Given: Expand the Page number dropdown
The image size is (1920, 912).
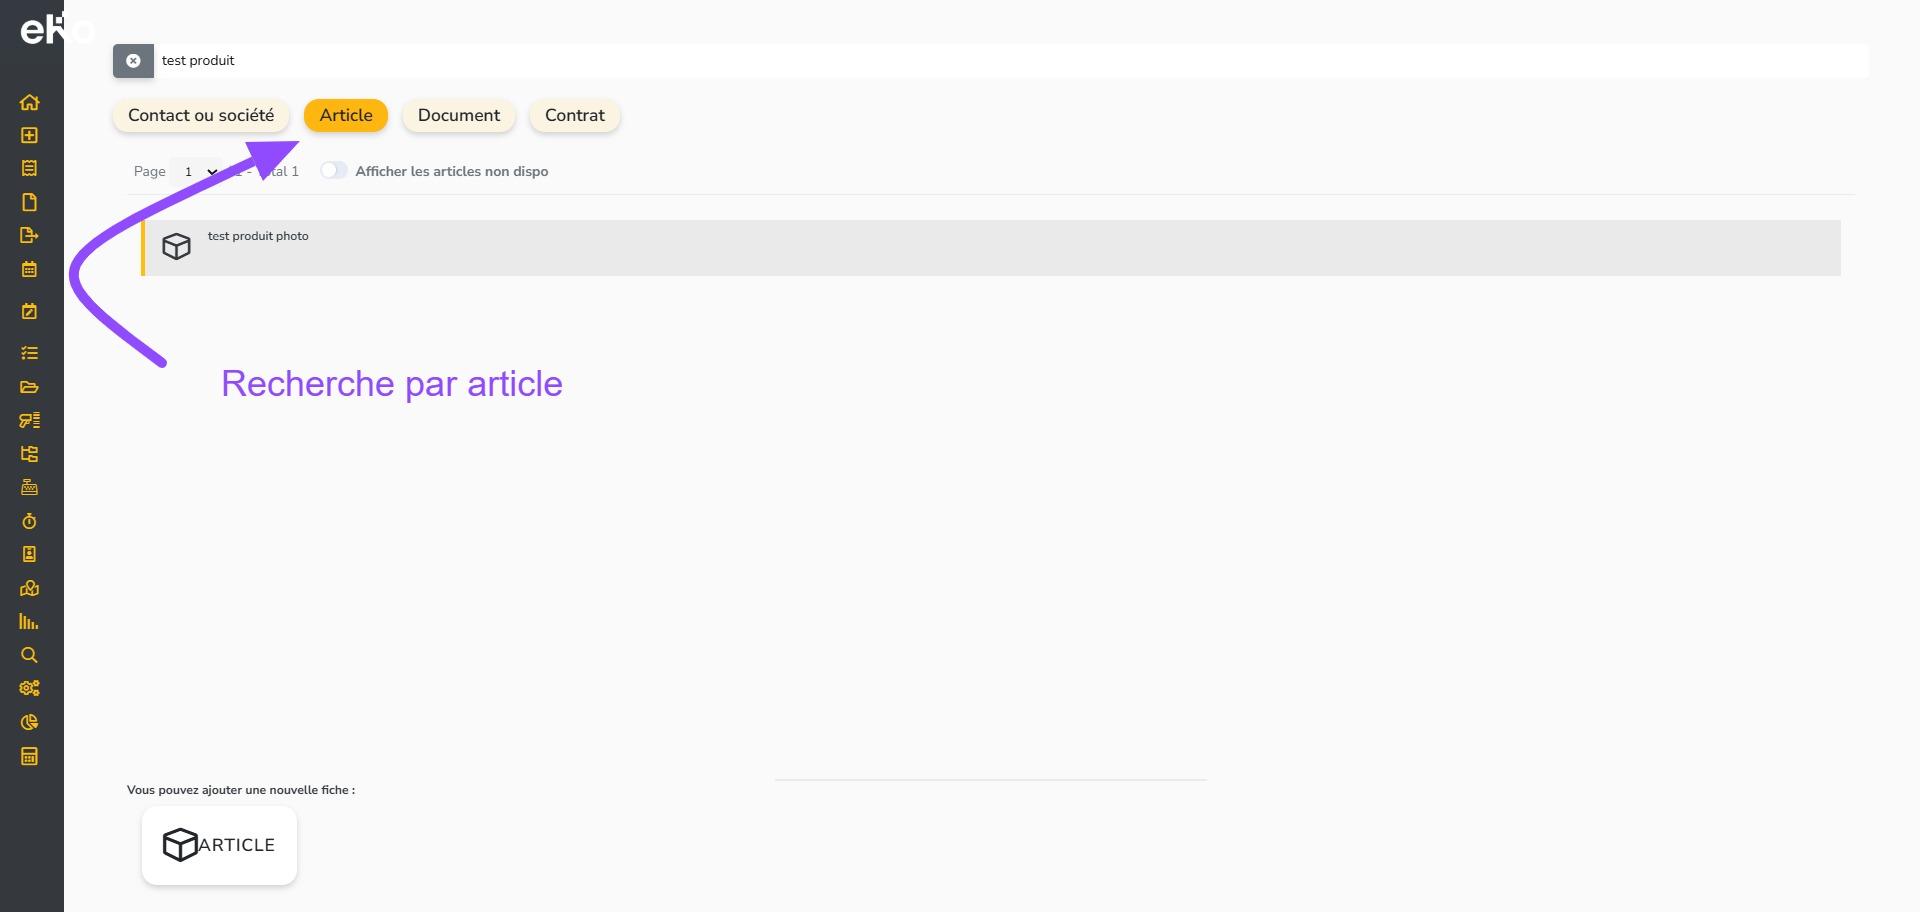Looking at the screenshot, I should 197,172.
